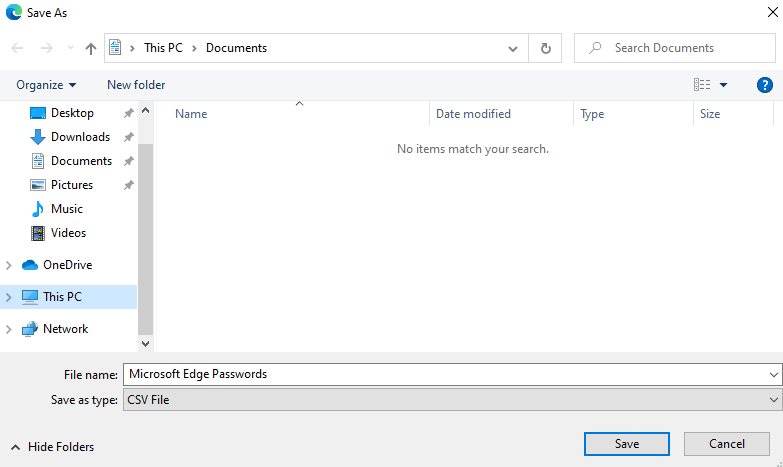Screen dimensions: 783x467
Task: Create a New folder
Action: pyautogui.click(x=136, y=85)
